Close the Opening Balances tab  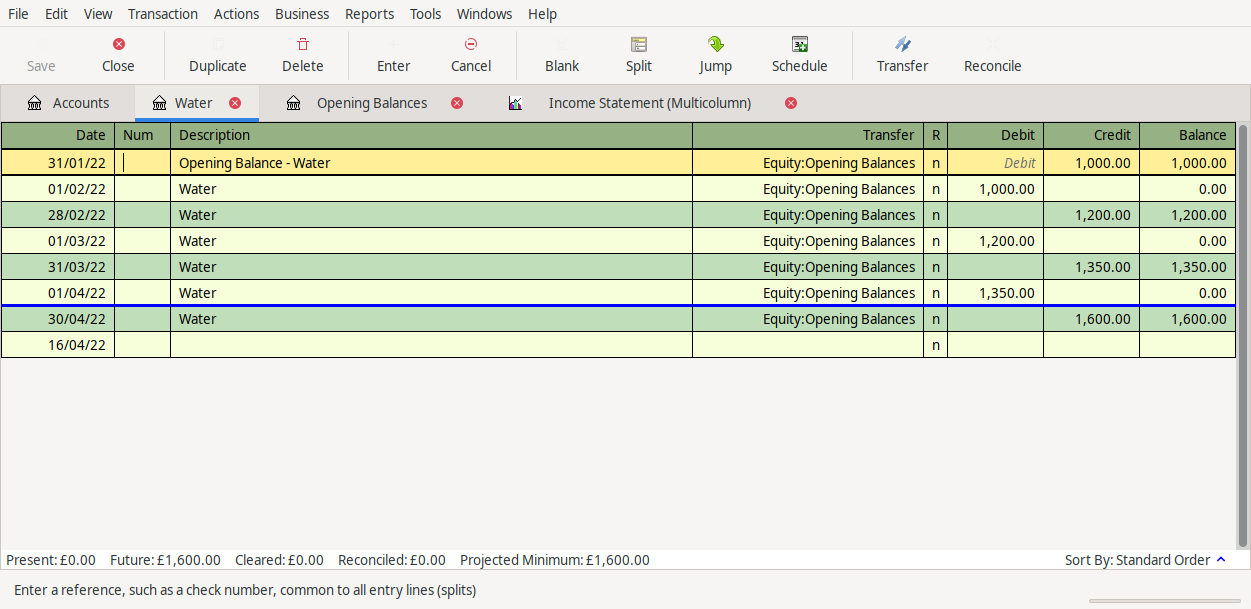point(457,102)
